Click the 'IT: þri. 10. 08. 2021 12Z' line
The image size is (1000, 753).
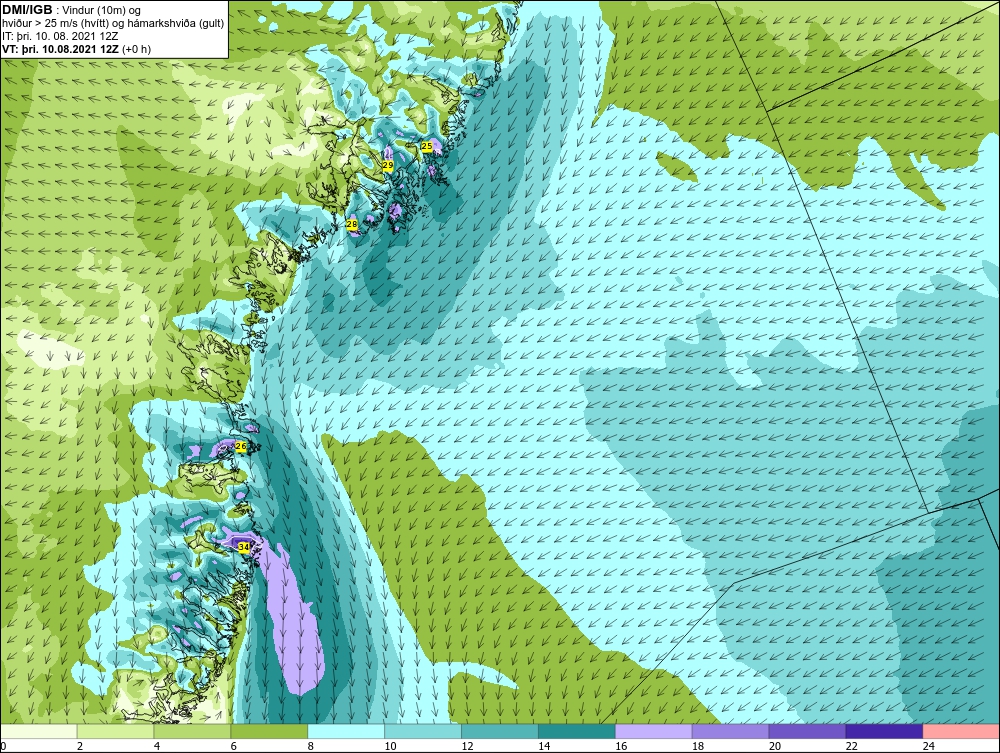pyautogui.click(x=60, y=36)
